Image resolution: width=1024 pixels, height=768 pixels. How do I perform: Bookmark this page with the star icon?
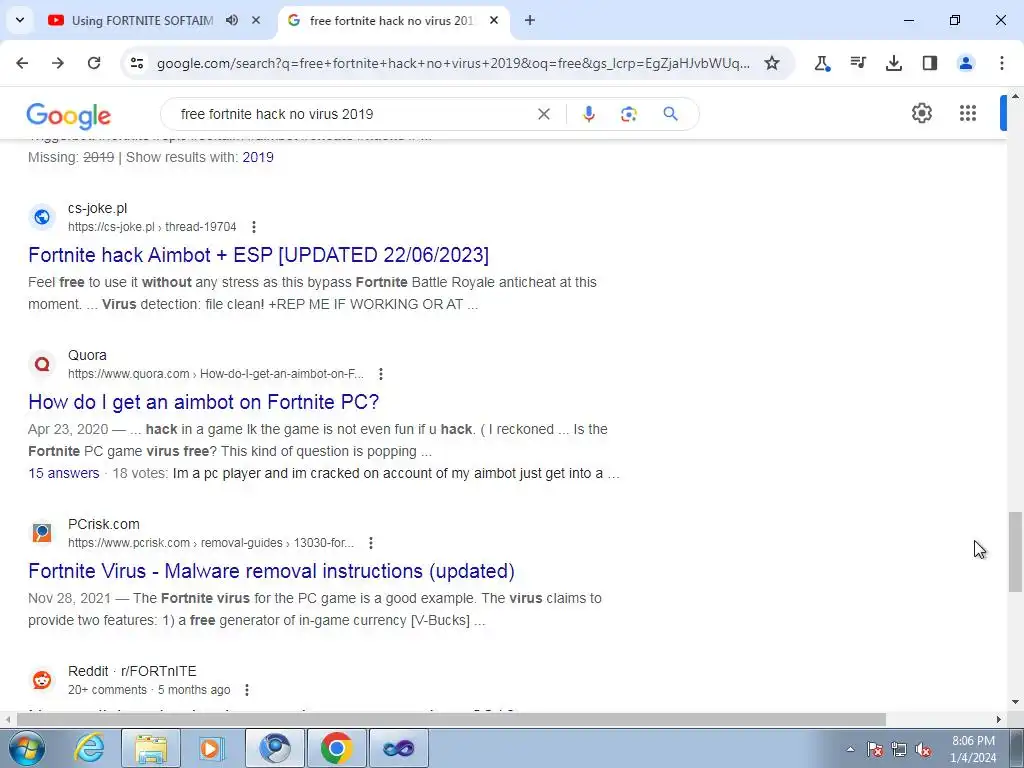772,63
